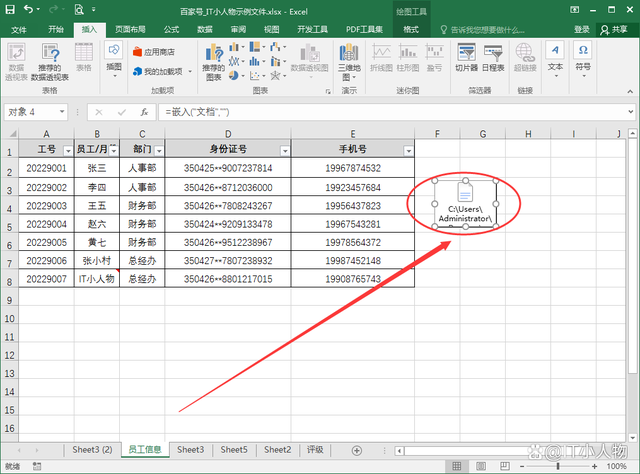The height and width of the screenshot is (474, 640).
Task: Open the Illustrations (插图) group
Action: click(x=114, y=60)
